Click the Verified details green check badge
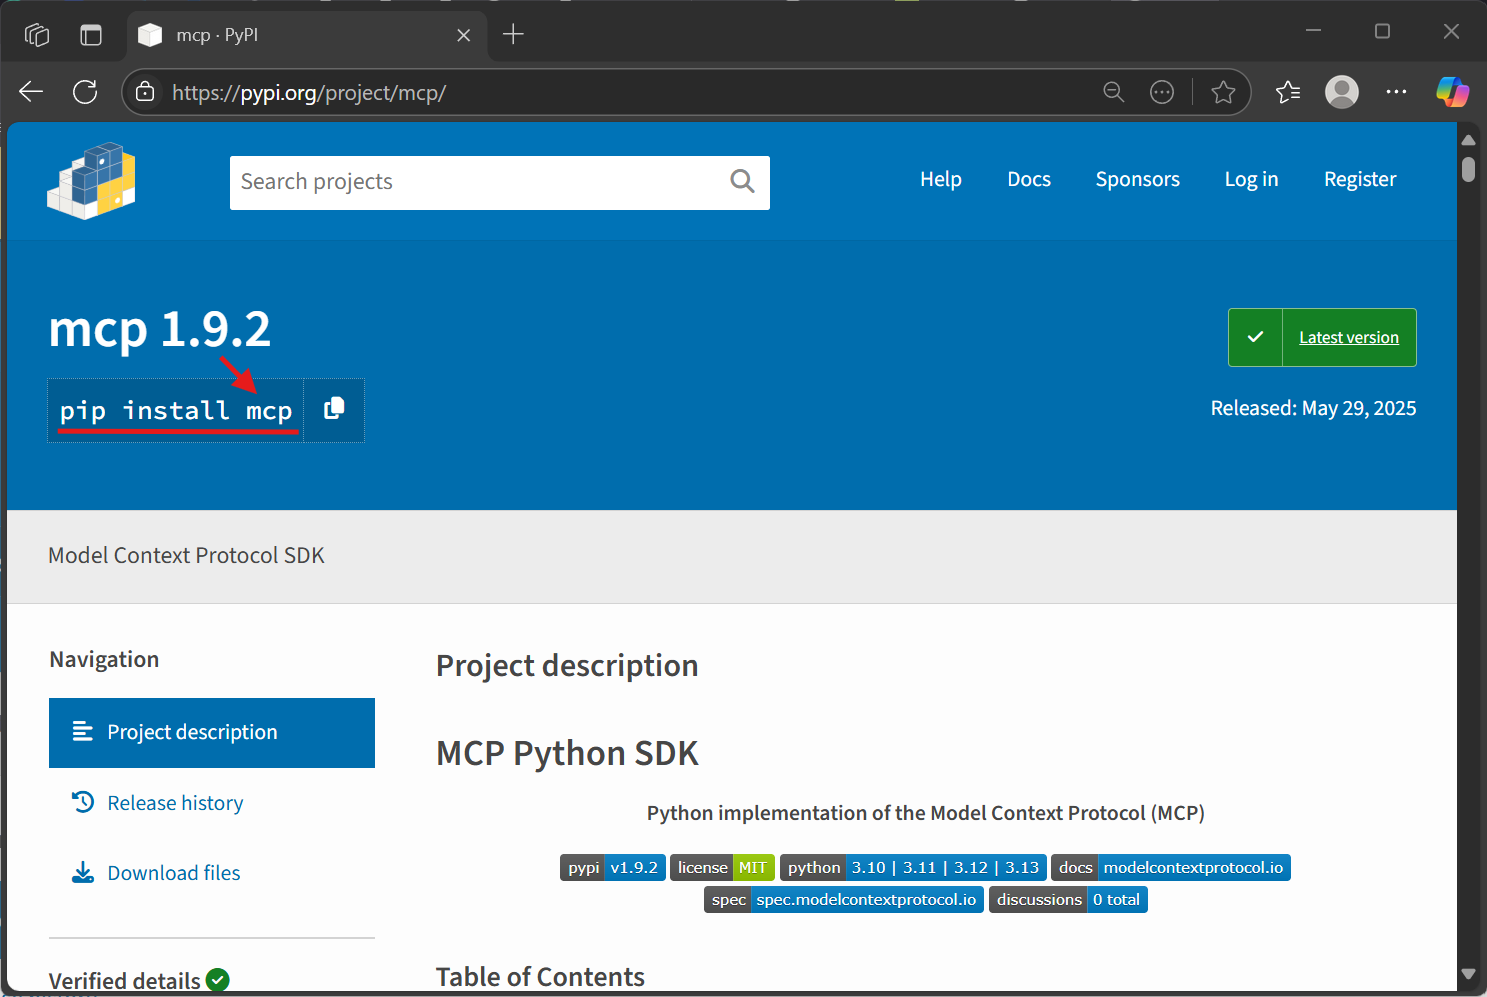This screenshot has width=1487, height=997. [x=218, y=980]
